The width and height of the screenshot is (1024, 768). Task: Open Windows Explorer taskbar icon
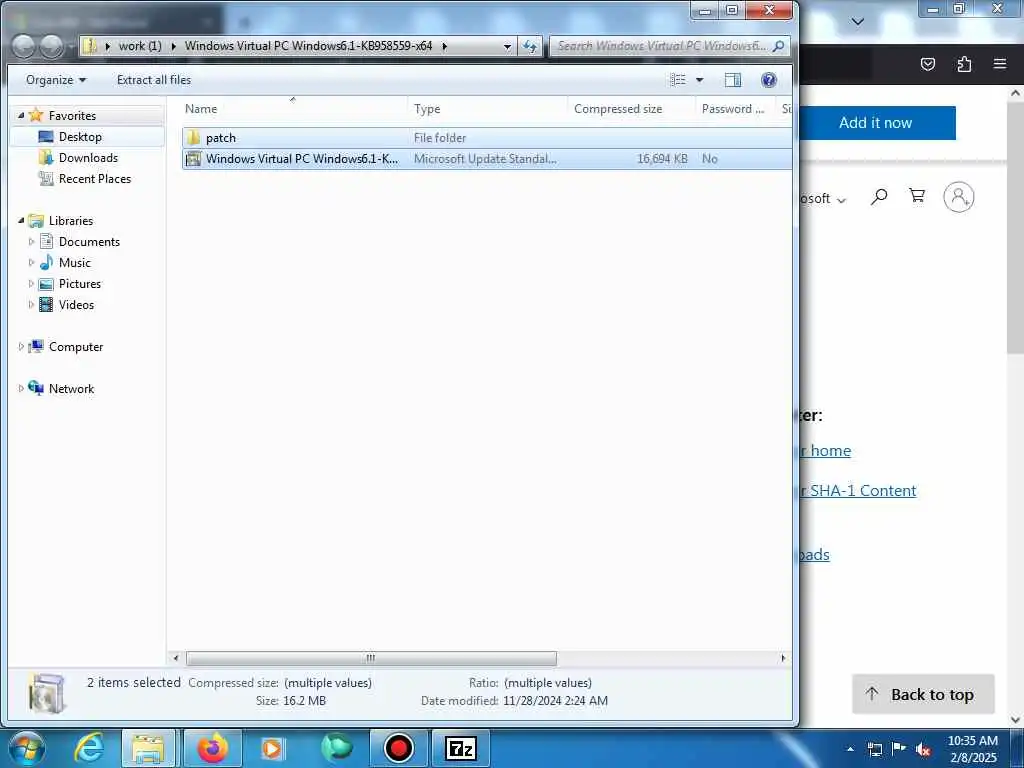[148, 748]
